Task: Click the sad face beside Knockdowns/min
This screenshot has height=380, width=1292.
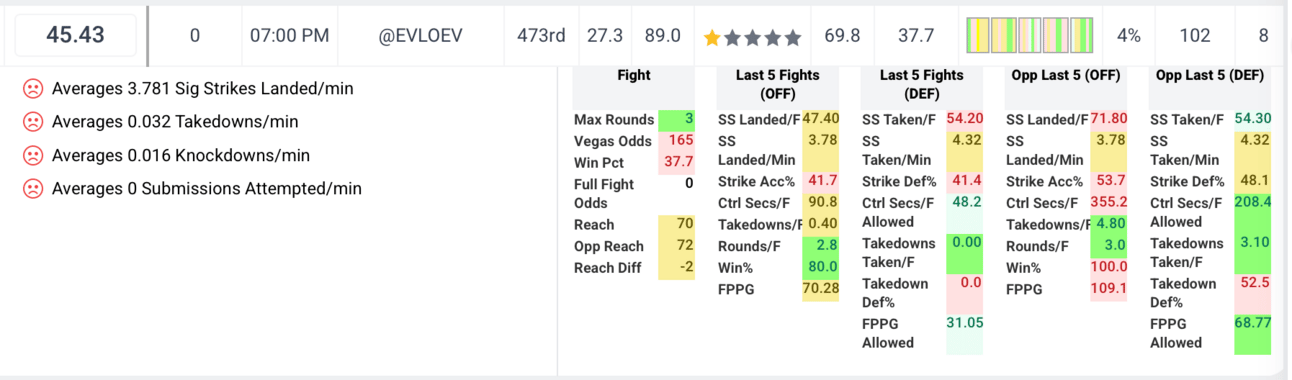Action: (32, 156)
